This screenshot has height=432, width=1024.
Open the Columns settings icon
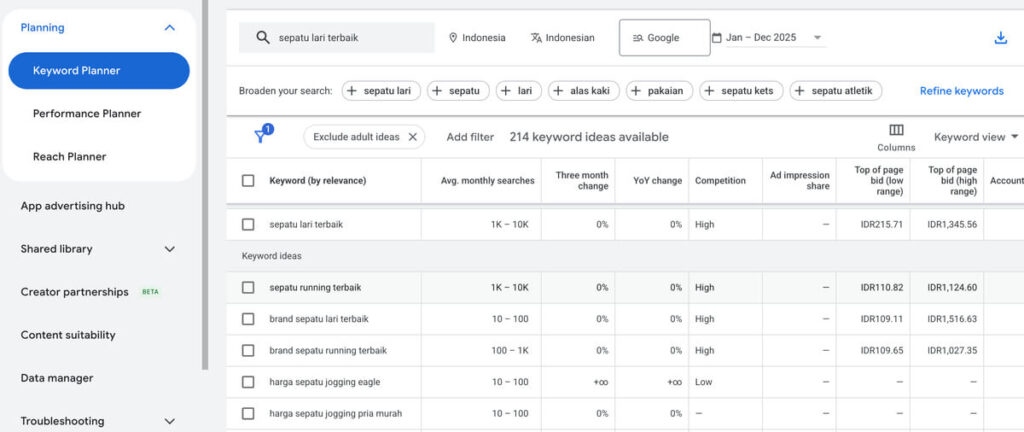tap(896, 130)
